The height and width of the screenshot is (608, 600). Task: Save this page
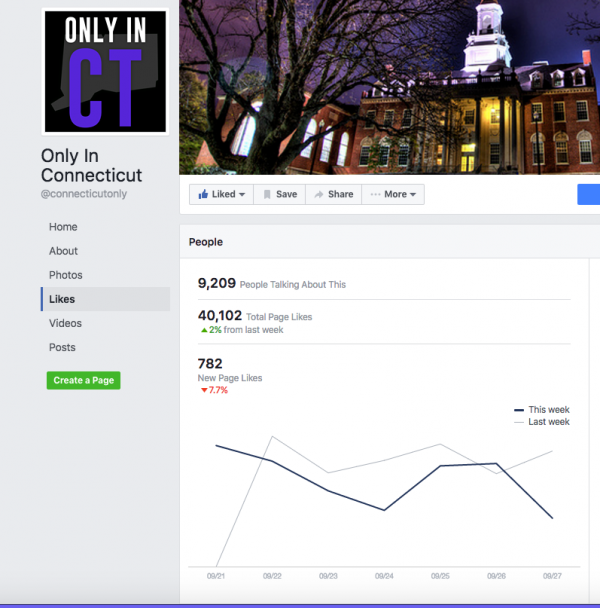tap(280, 194)
